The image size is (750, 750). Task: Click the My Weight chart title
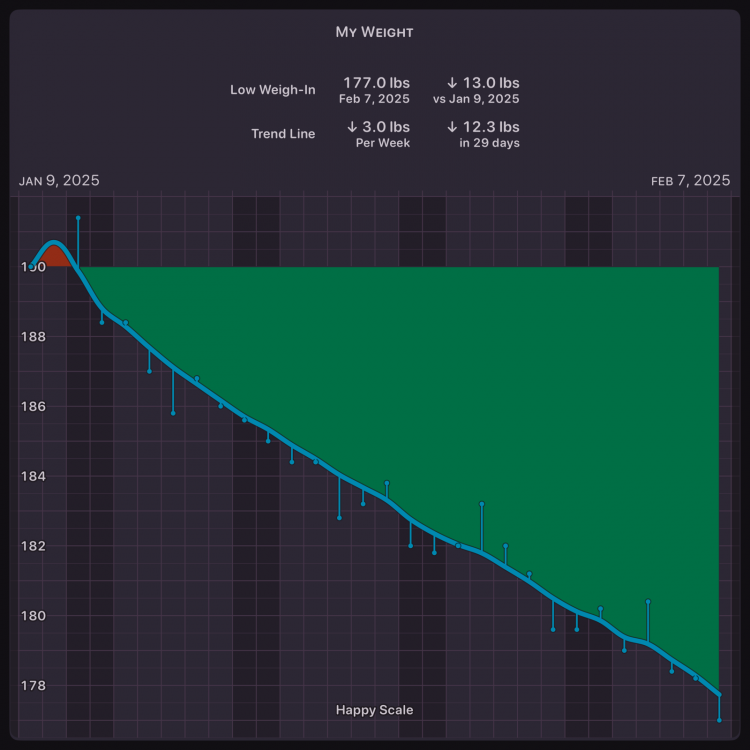pos(374,32)
